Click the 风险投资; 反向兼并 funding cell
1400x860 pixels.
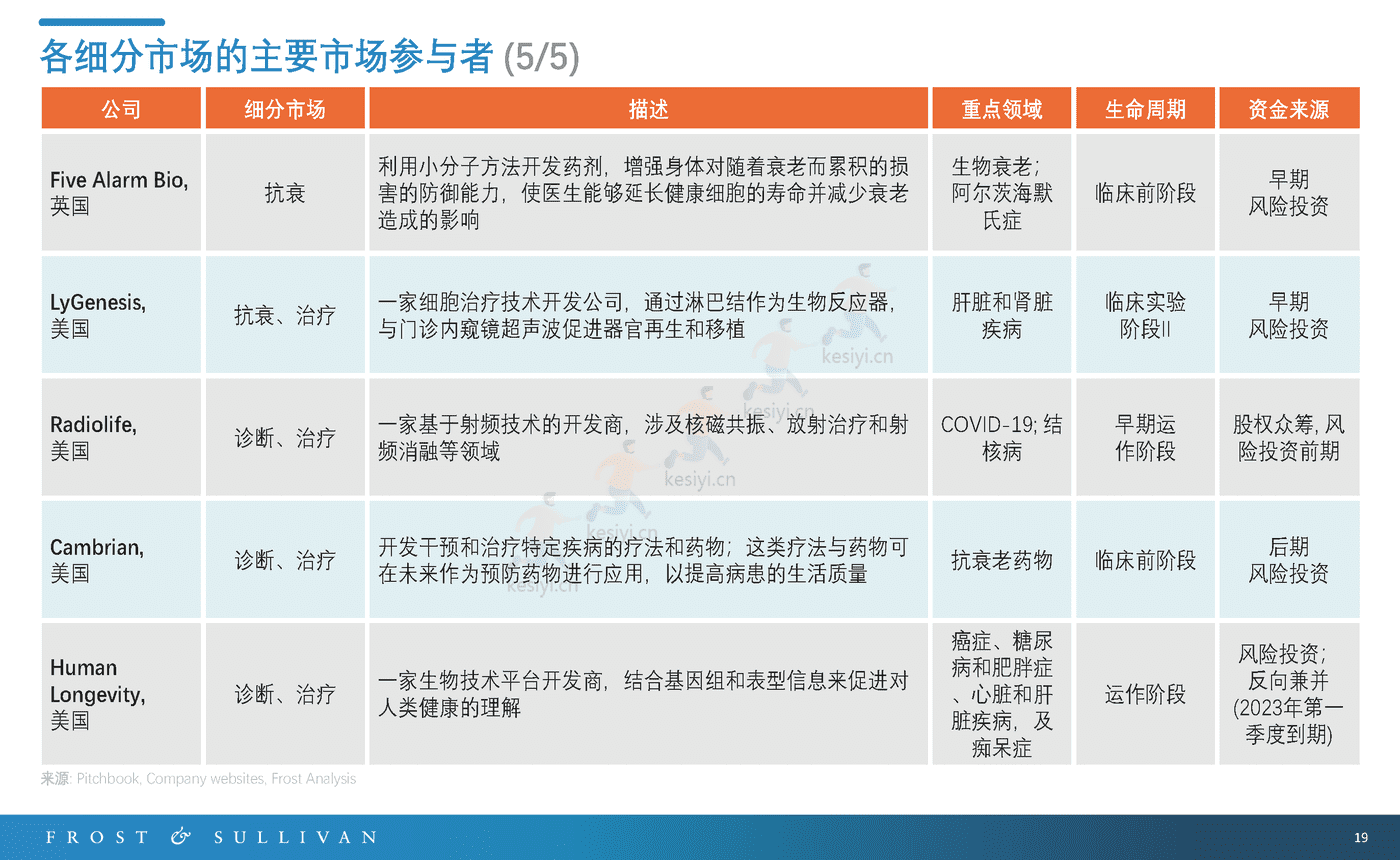(1289, 693)
